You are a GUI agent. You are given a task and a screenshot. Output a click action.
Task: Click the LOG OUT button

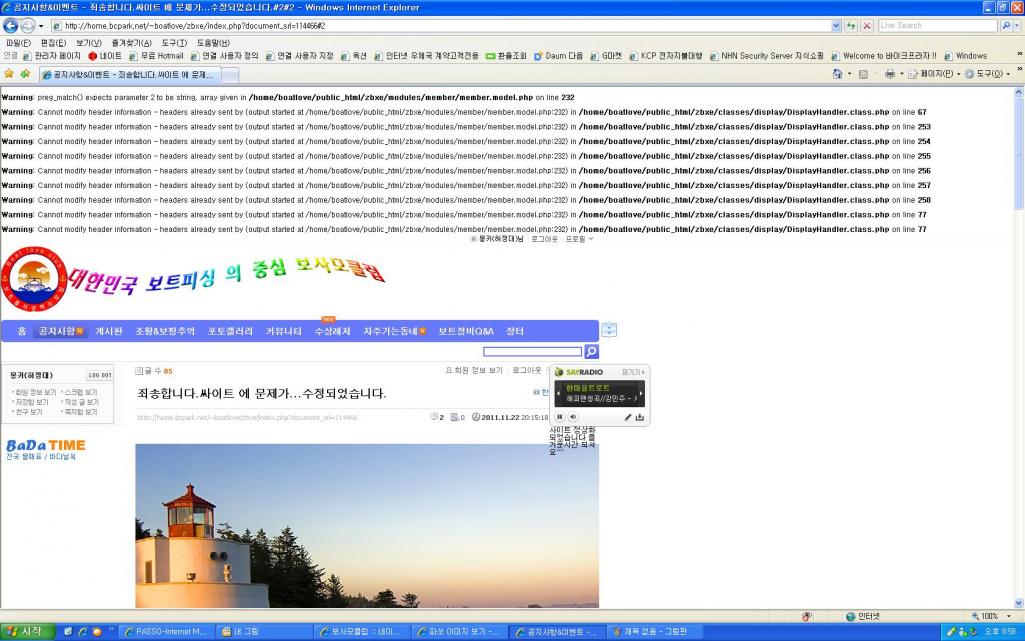(100, 375)
